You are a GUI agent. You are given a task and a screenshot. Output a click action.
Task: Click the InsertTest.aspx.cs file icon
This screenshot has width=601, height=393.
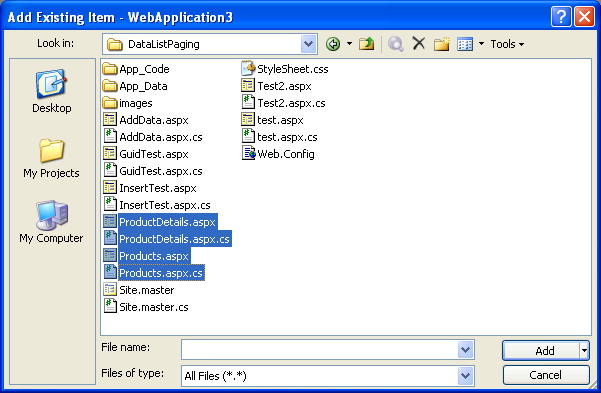click(x=110, y=204)
